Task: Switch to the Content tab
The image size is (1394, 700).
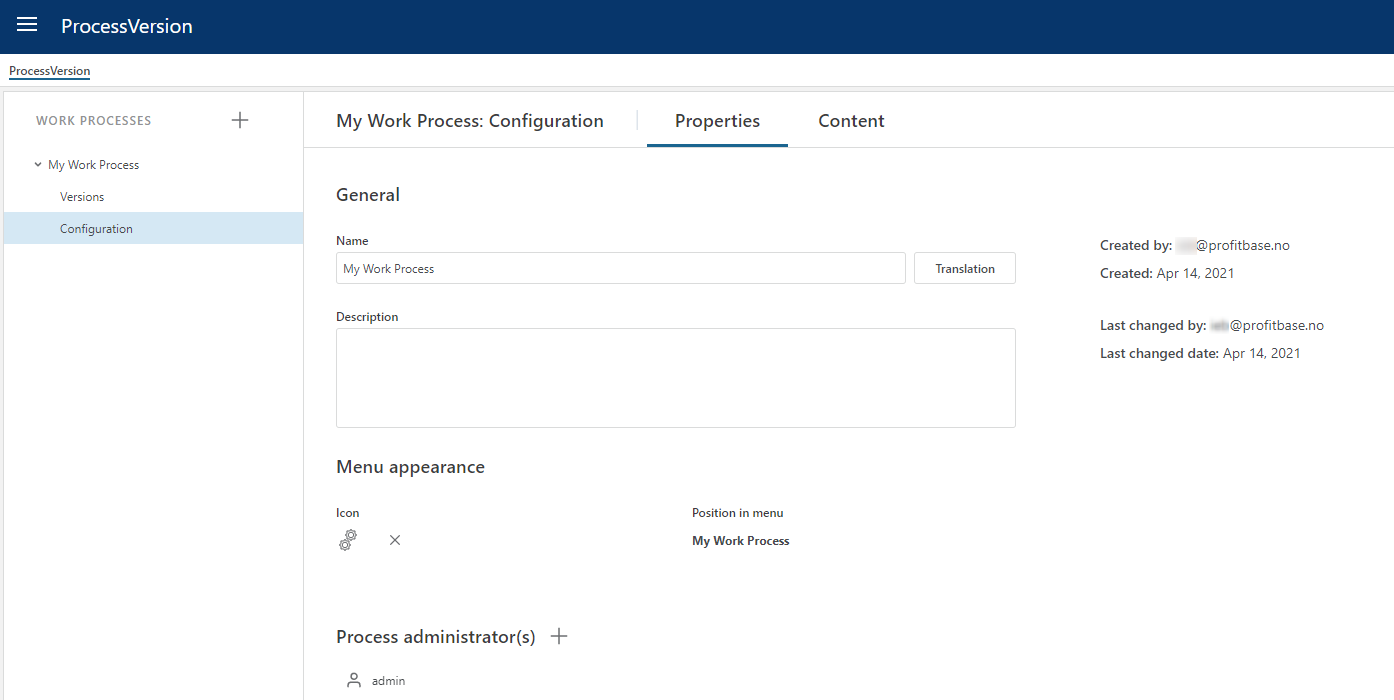Action: coord(851,121)
